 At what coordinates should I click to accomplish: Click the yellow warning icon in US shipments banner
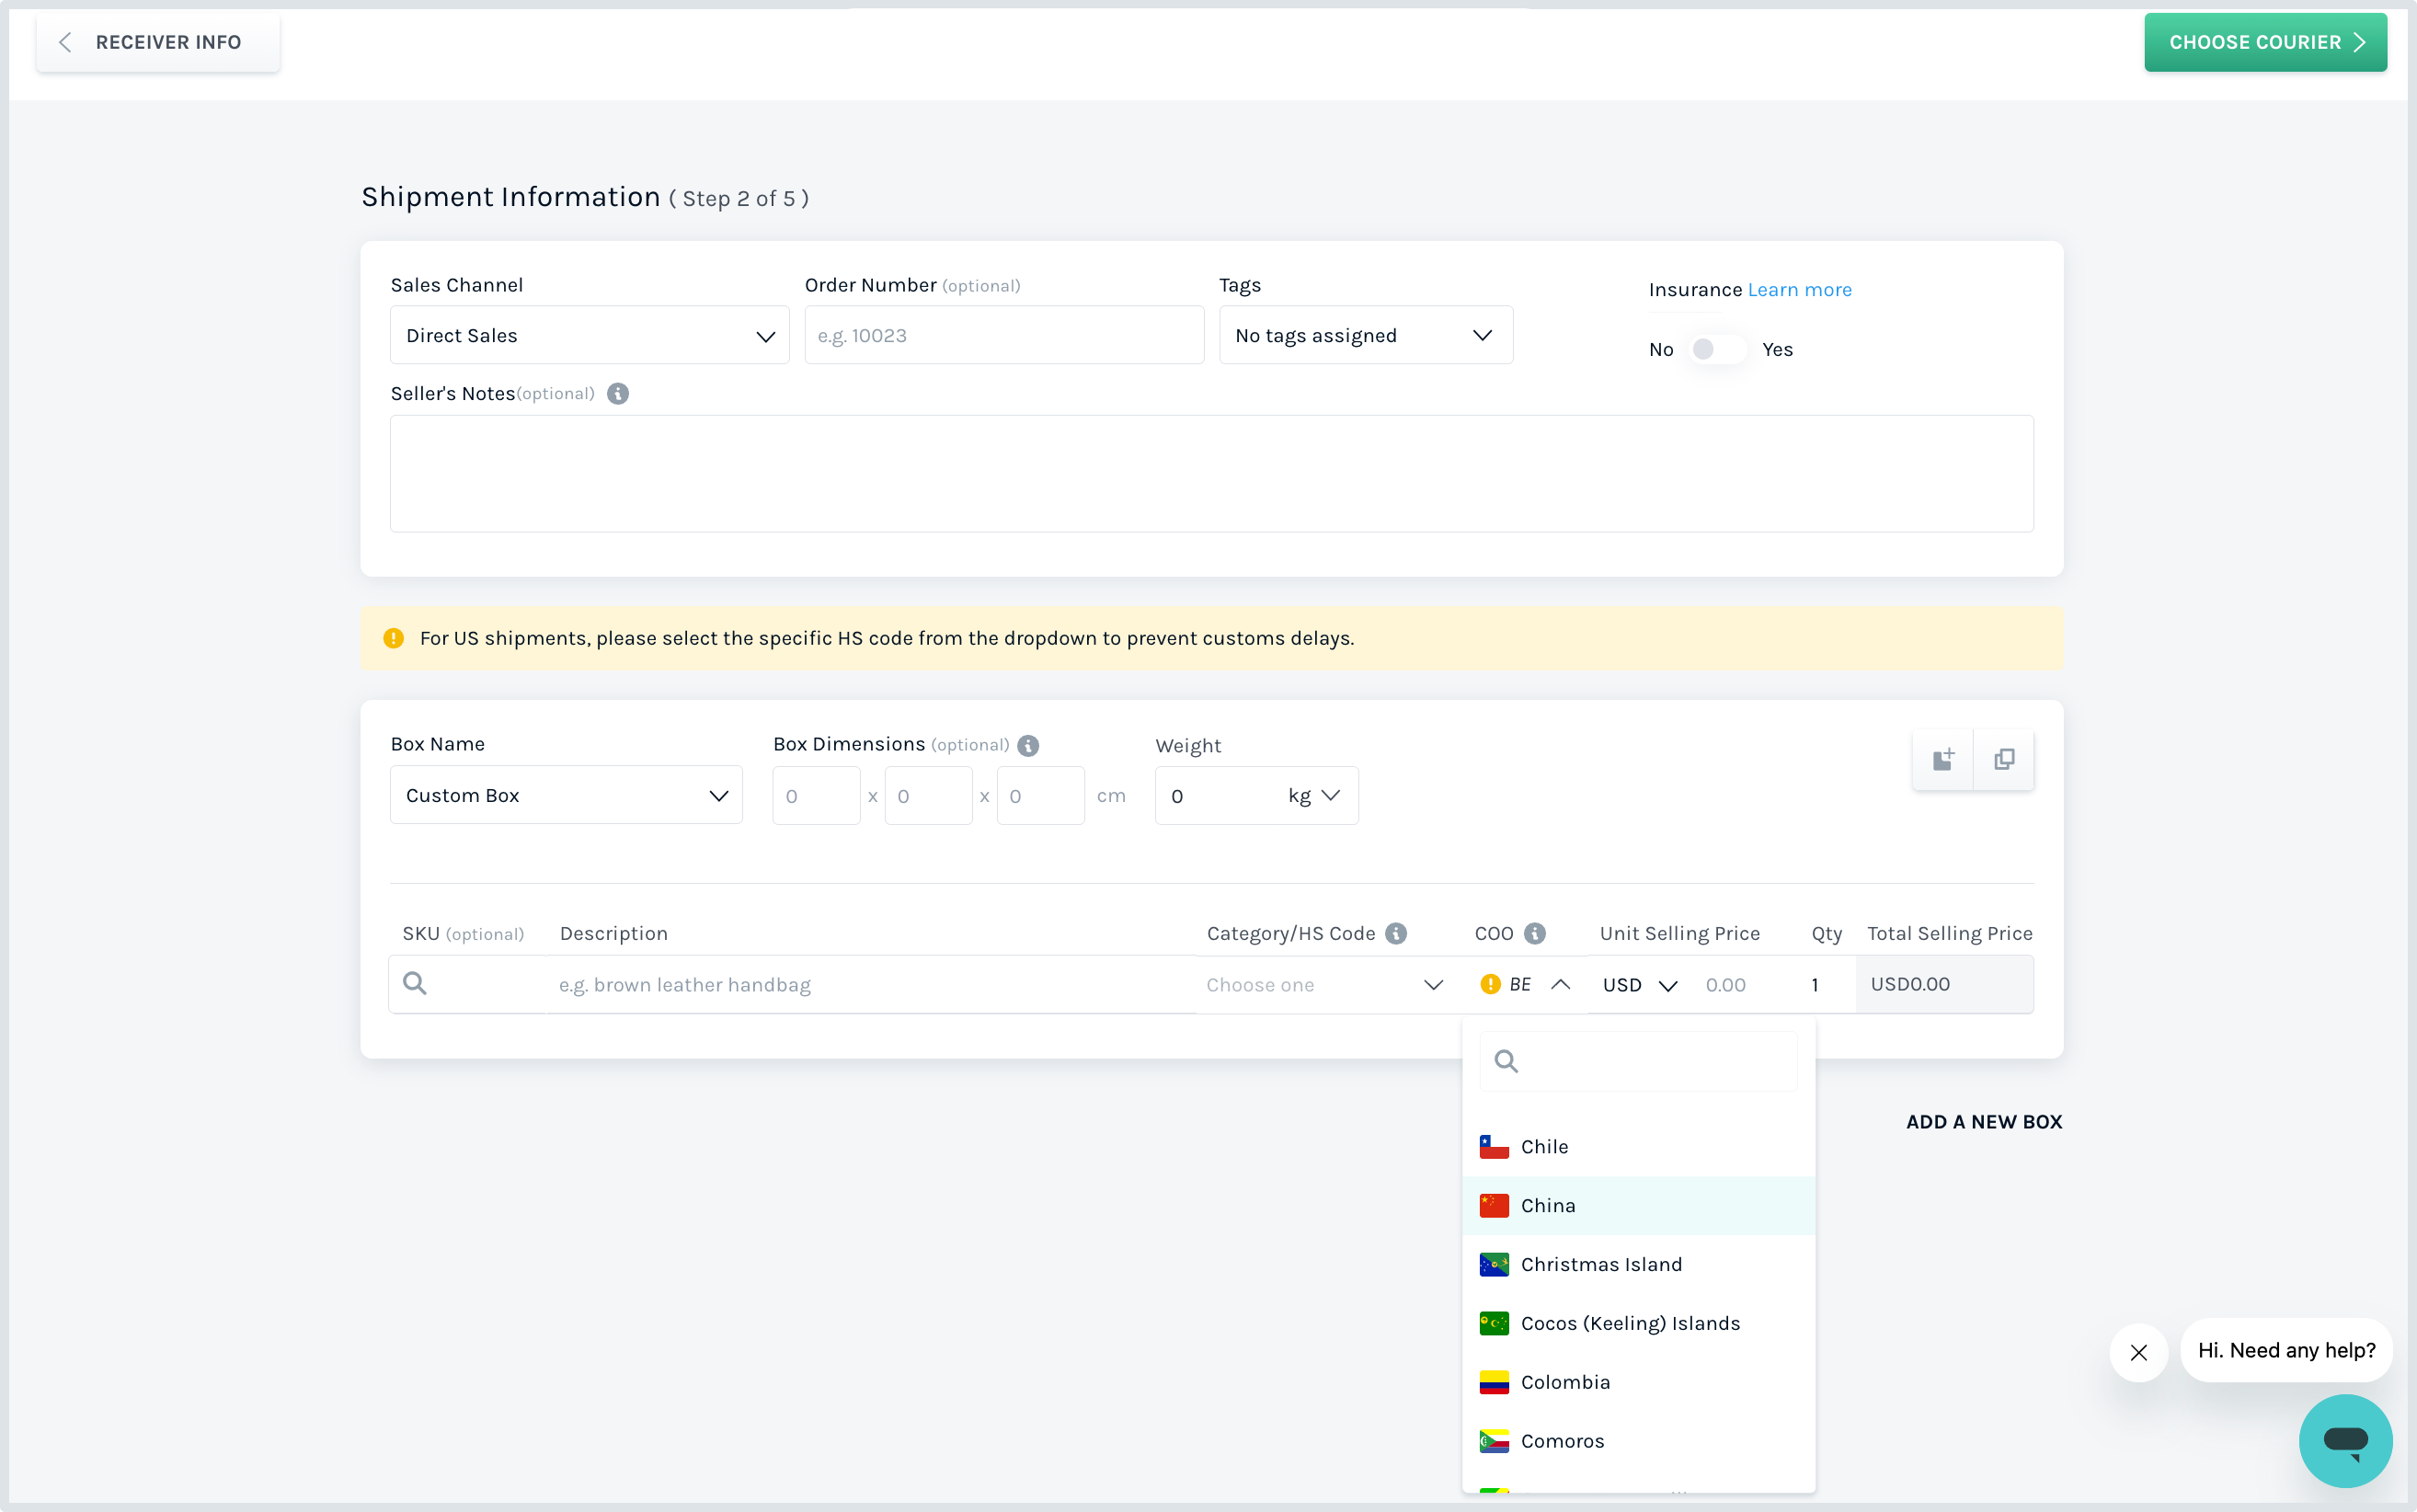click(393, 638)
